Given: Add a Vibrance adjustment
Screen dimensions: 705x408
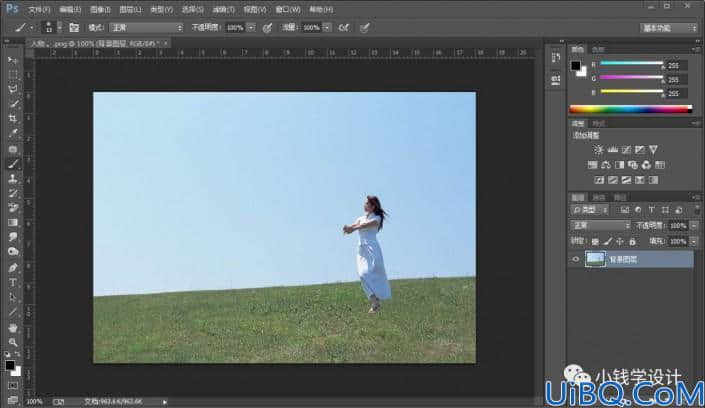Looking at the screenshot, I should (653, 149).
